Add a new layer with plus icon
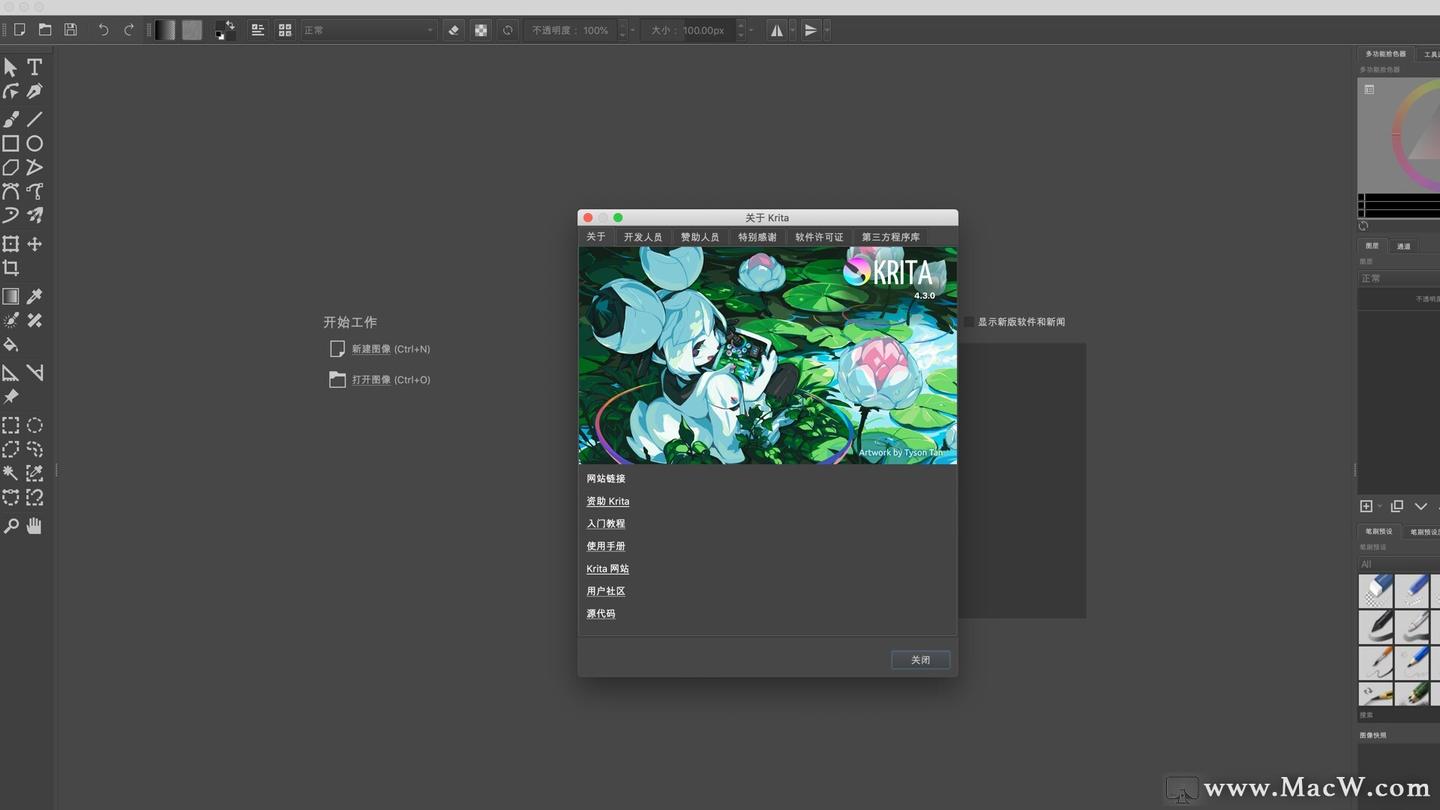The width and height of the screenshot is (1440, 810). [1367, 507]
